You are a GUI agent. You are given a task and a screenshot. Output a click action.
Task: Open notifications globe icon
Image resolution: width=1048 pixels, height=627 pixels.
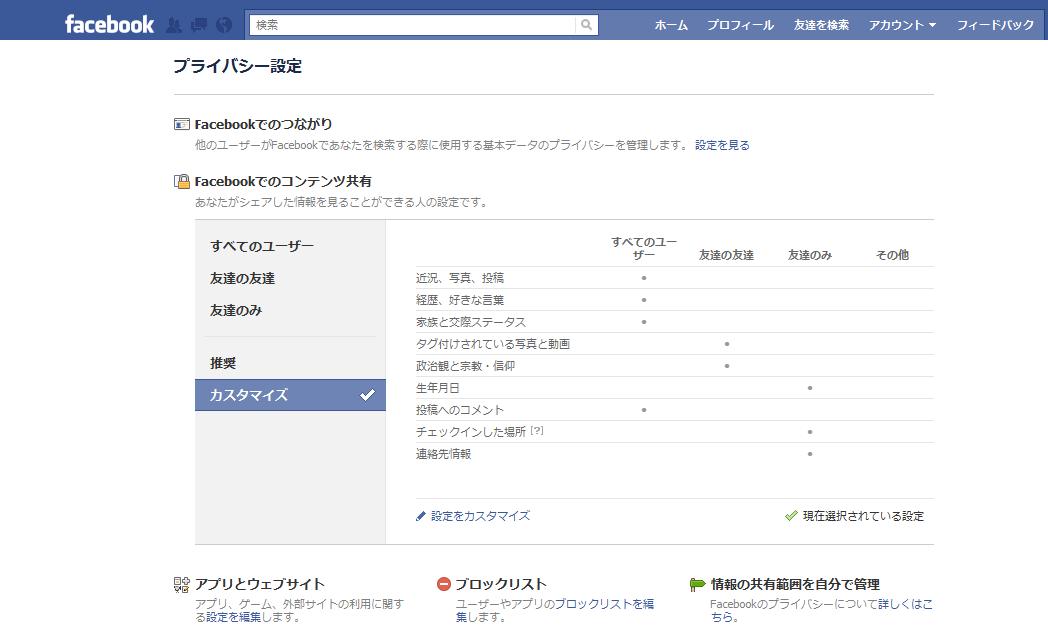(x=224, y=25)
